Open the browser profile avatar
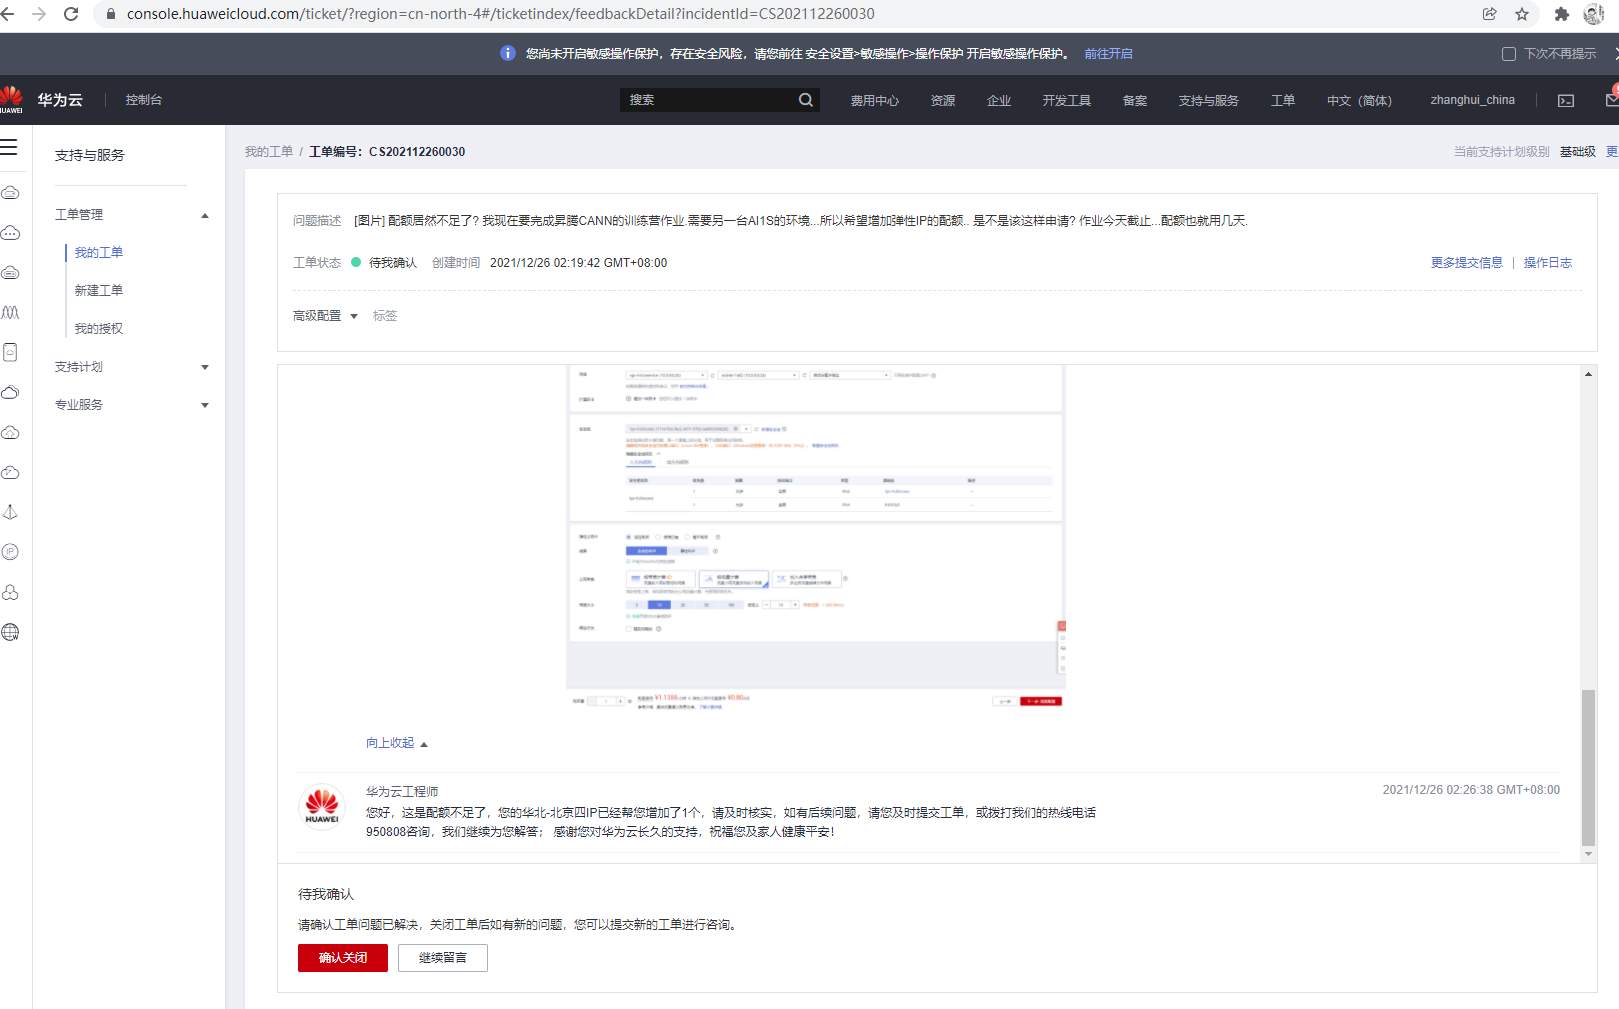1619x1009 pixels. [x=1594, y=14]
